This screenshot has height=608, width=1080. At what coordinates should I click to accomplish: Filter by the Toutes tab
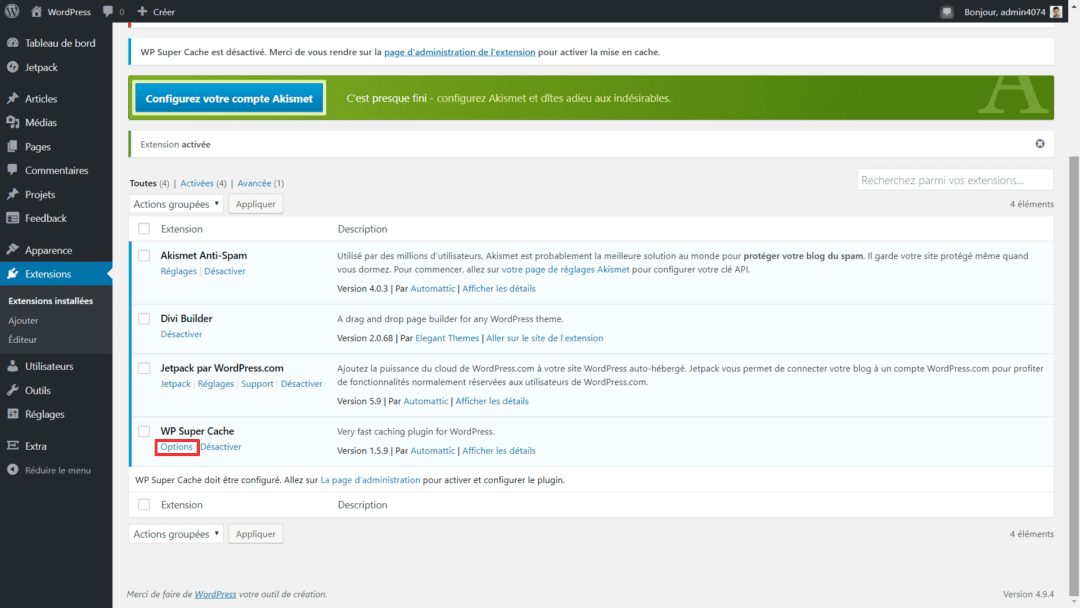pos(143,183)
